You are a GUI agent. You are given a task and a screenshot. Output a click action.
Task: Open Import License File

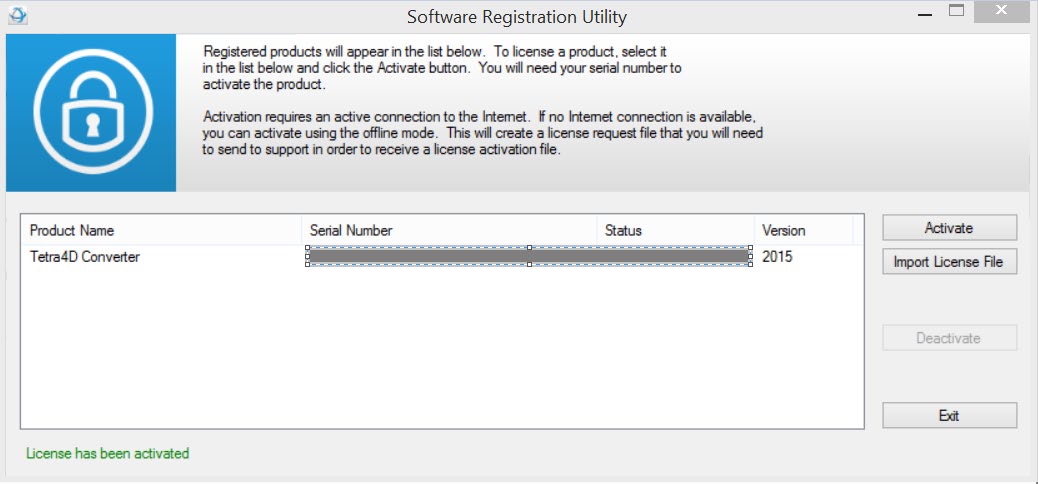949,262
